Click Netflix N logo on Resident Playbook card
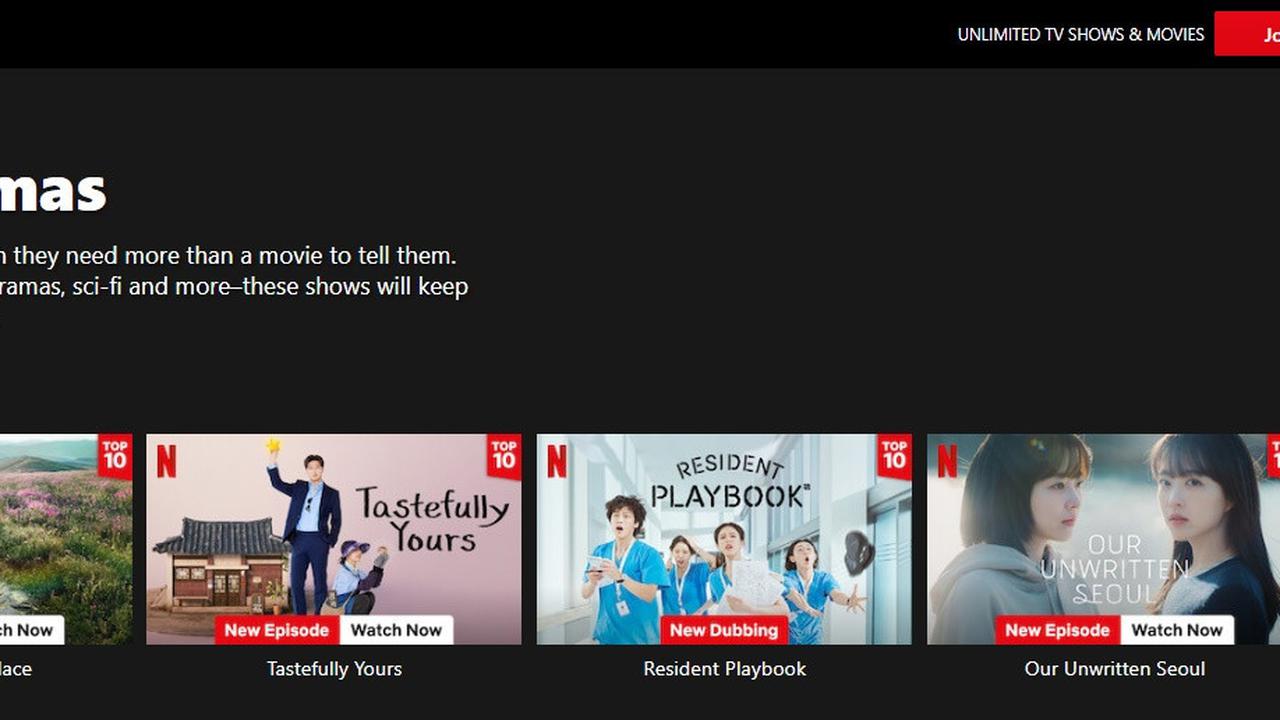 556,461
